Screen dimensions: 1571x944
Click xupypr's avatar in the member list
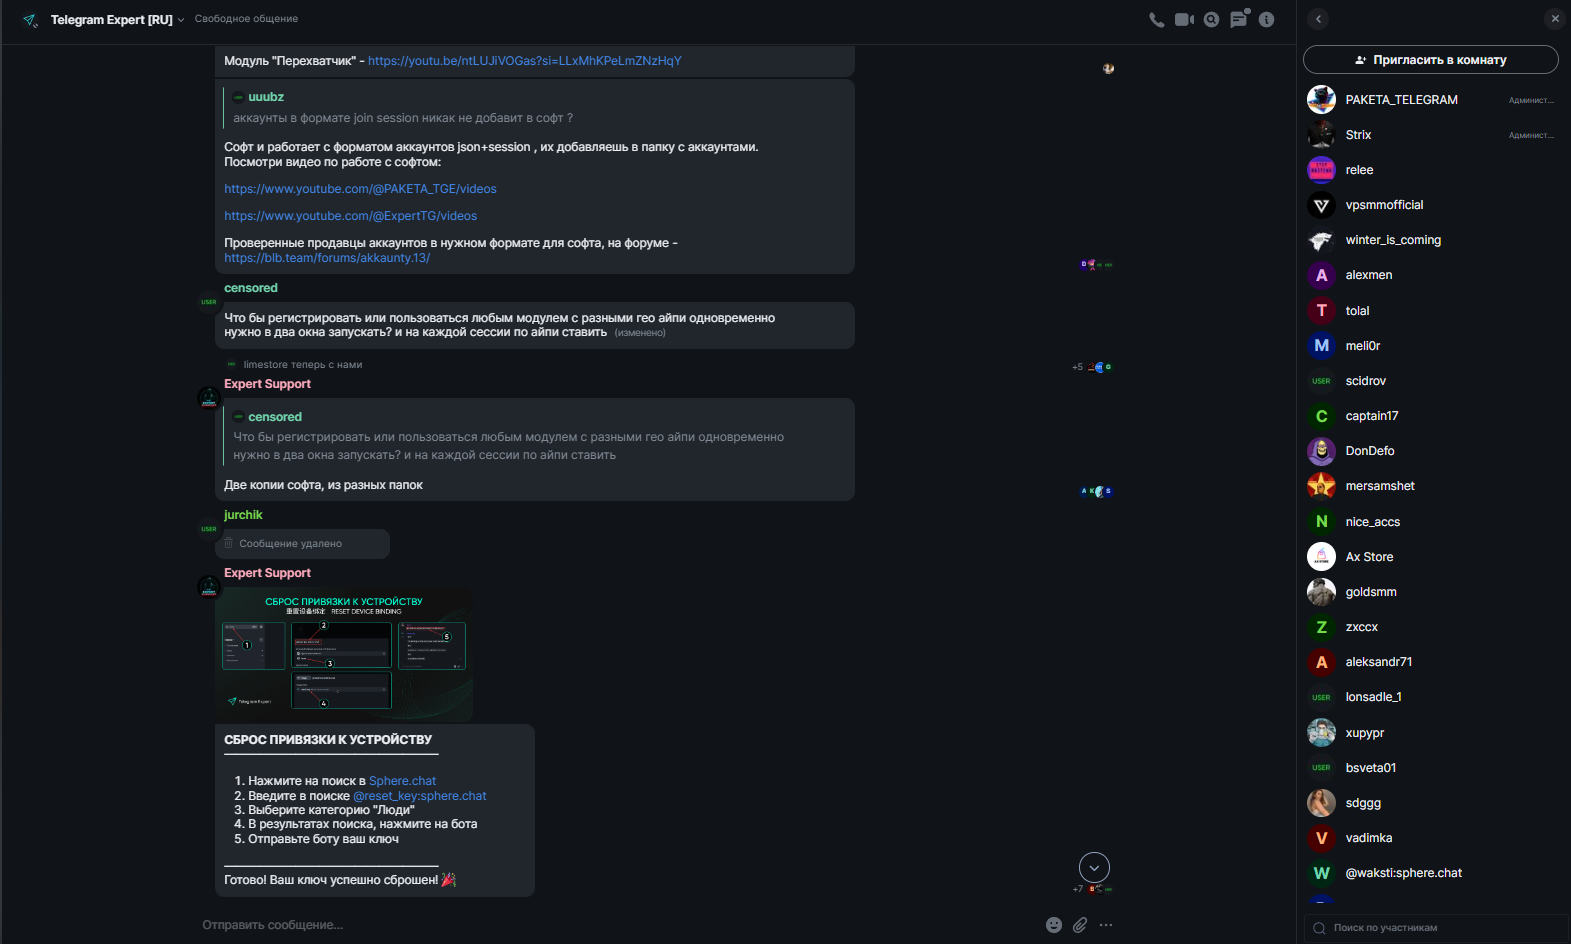point(1321,733)
